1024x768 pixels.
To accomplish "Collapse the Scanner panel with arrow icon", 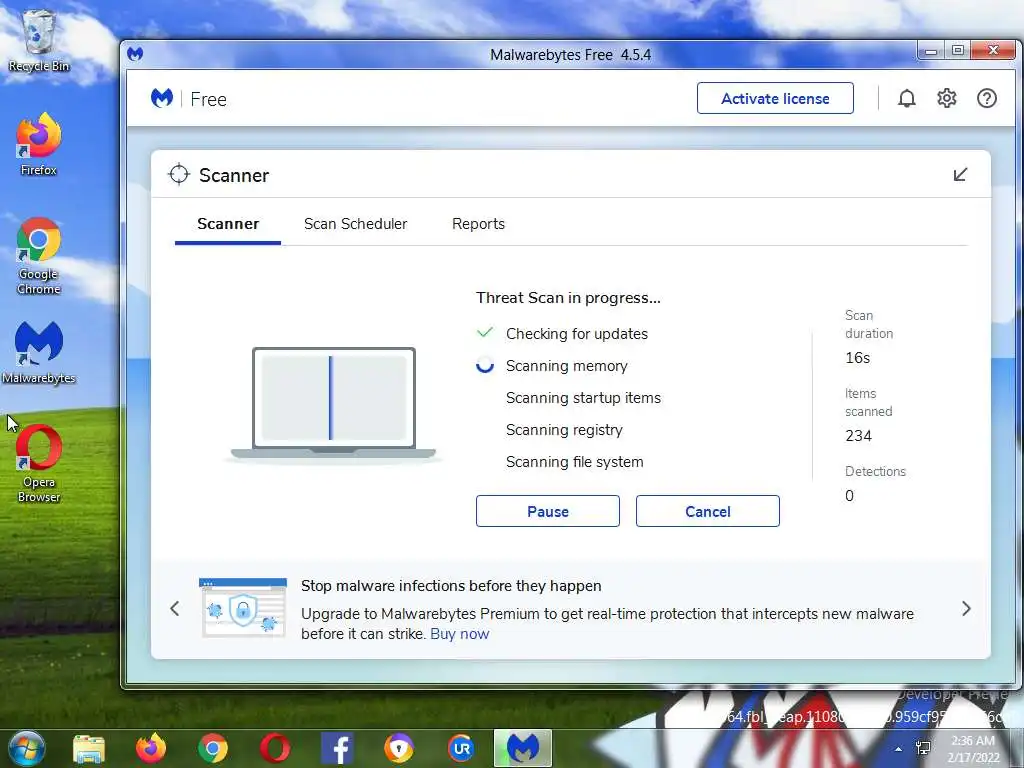I will pyautogui.click(x=960, y=174).
